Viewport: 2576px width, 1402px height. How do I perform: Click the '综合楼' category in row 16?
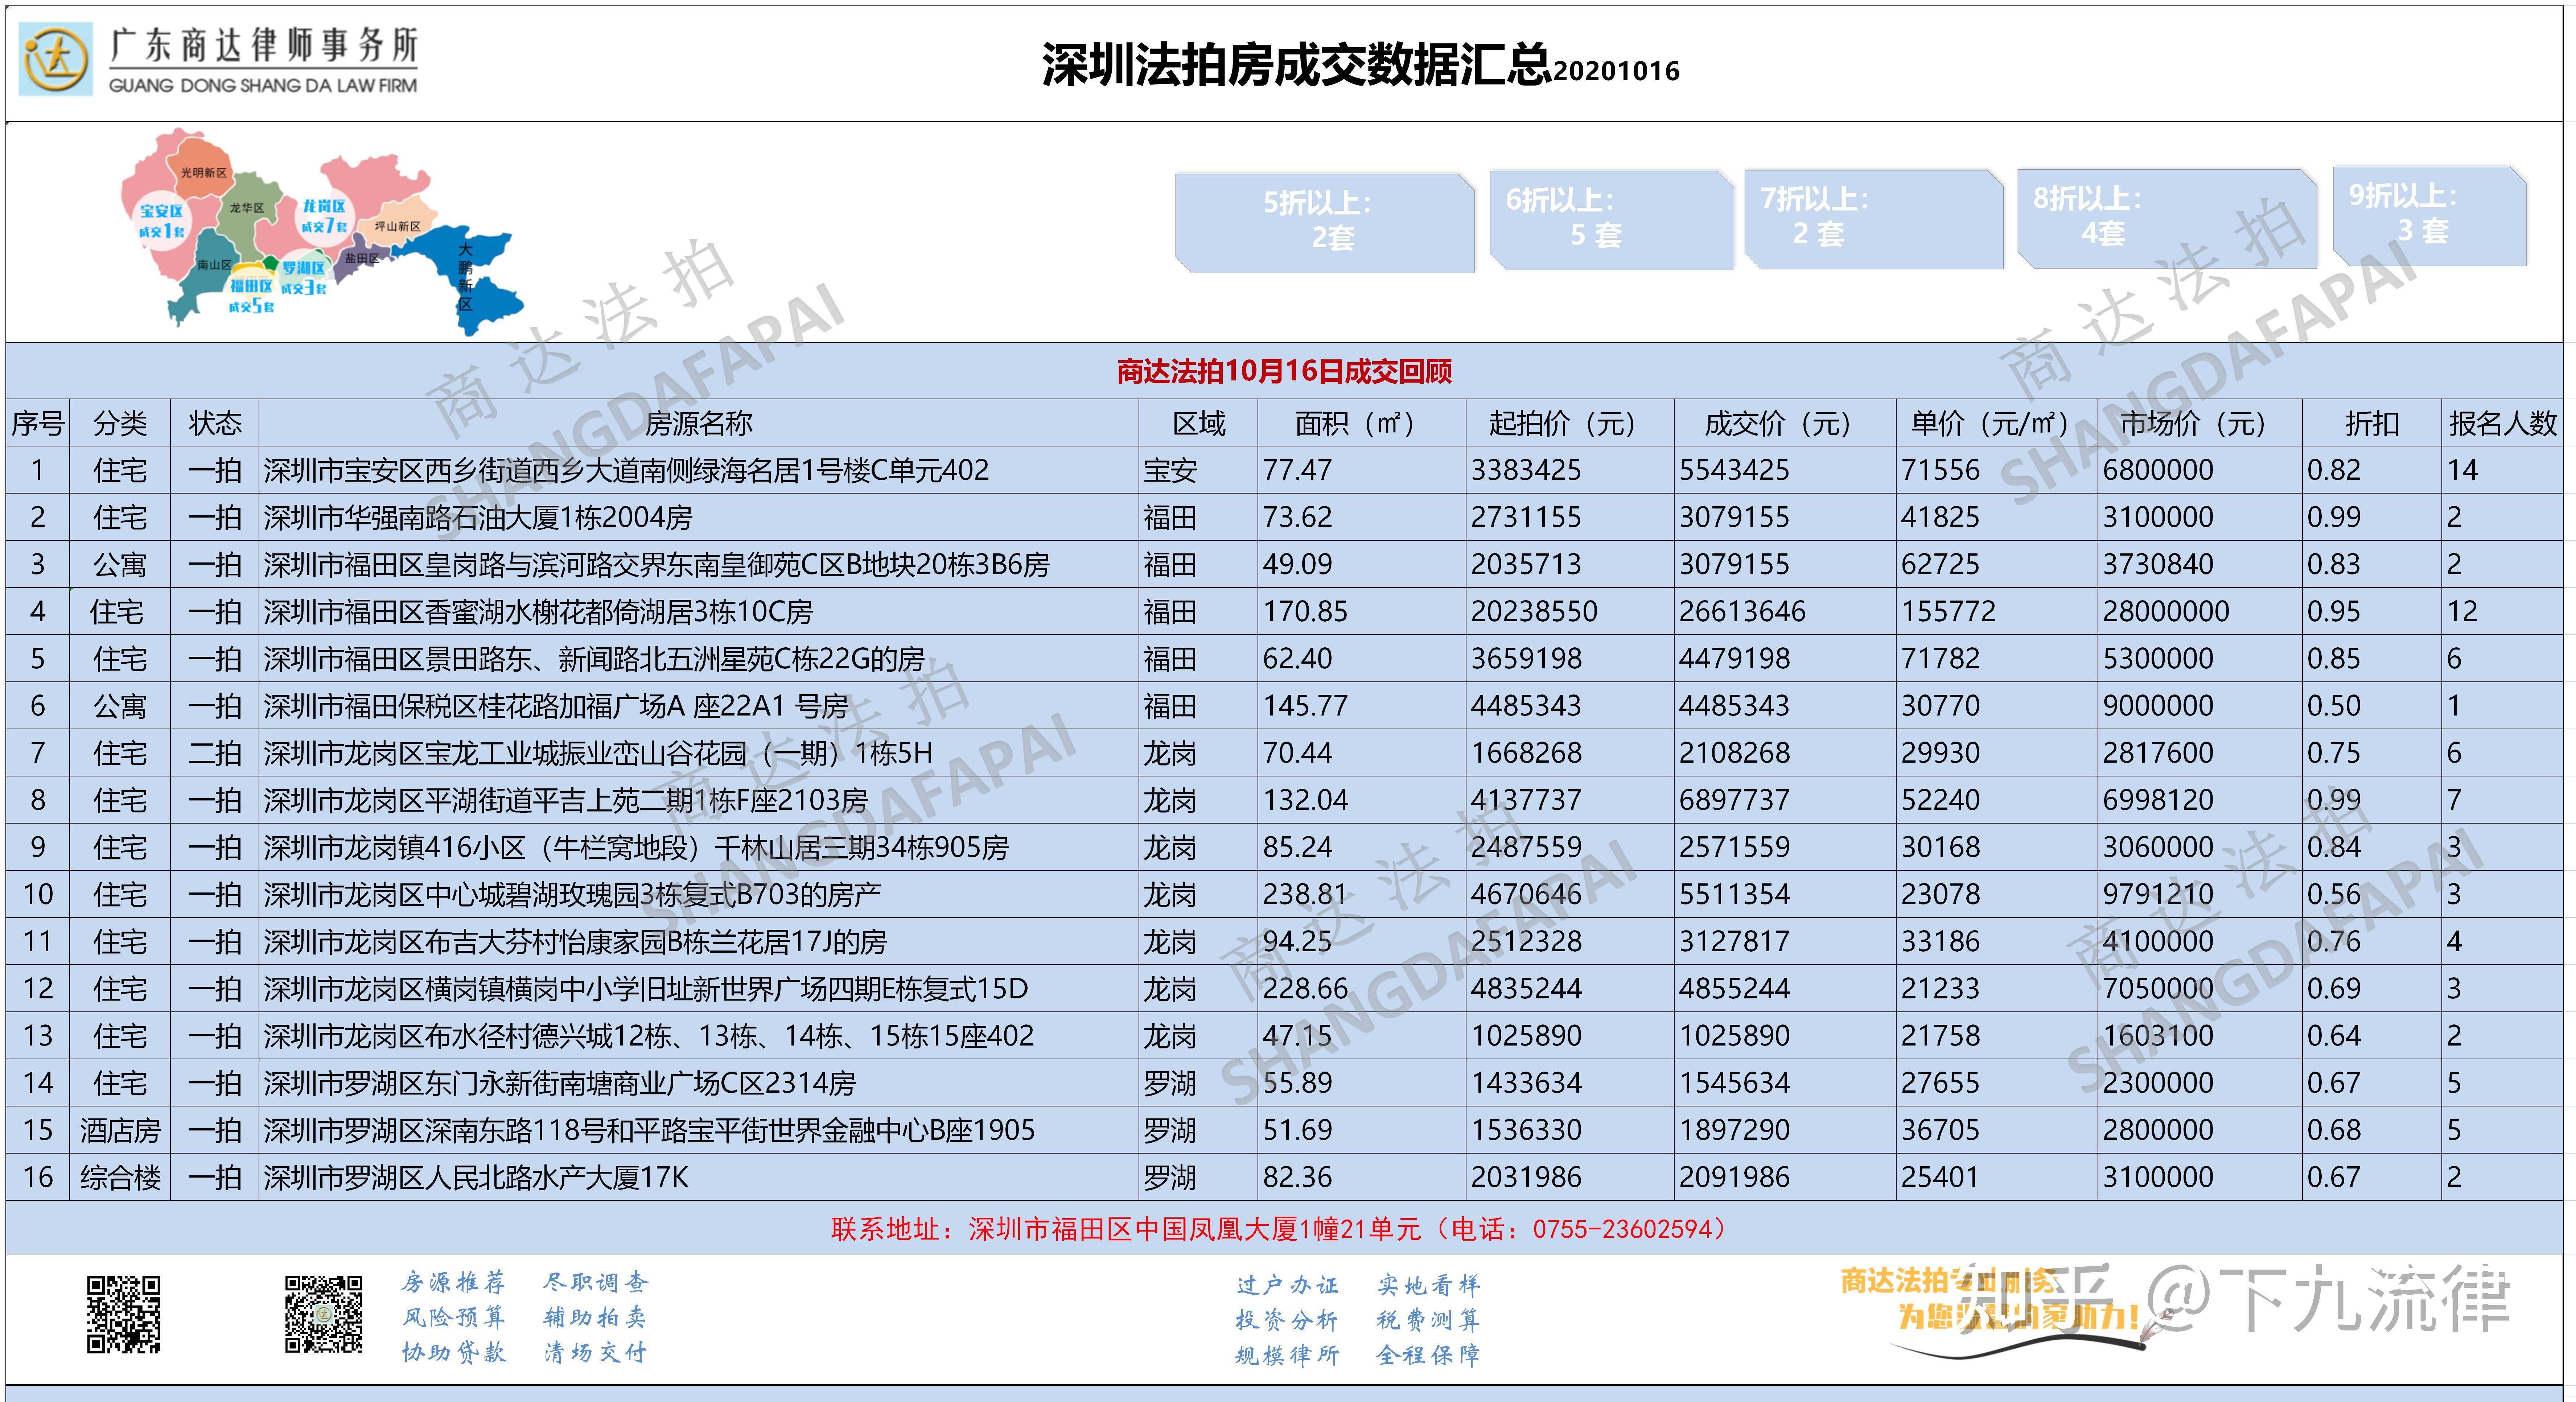(120, 1177)
